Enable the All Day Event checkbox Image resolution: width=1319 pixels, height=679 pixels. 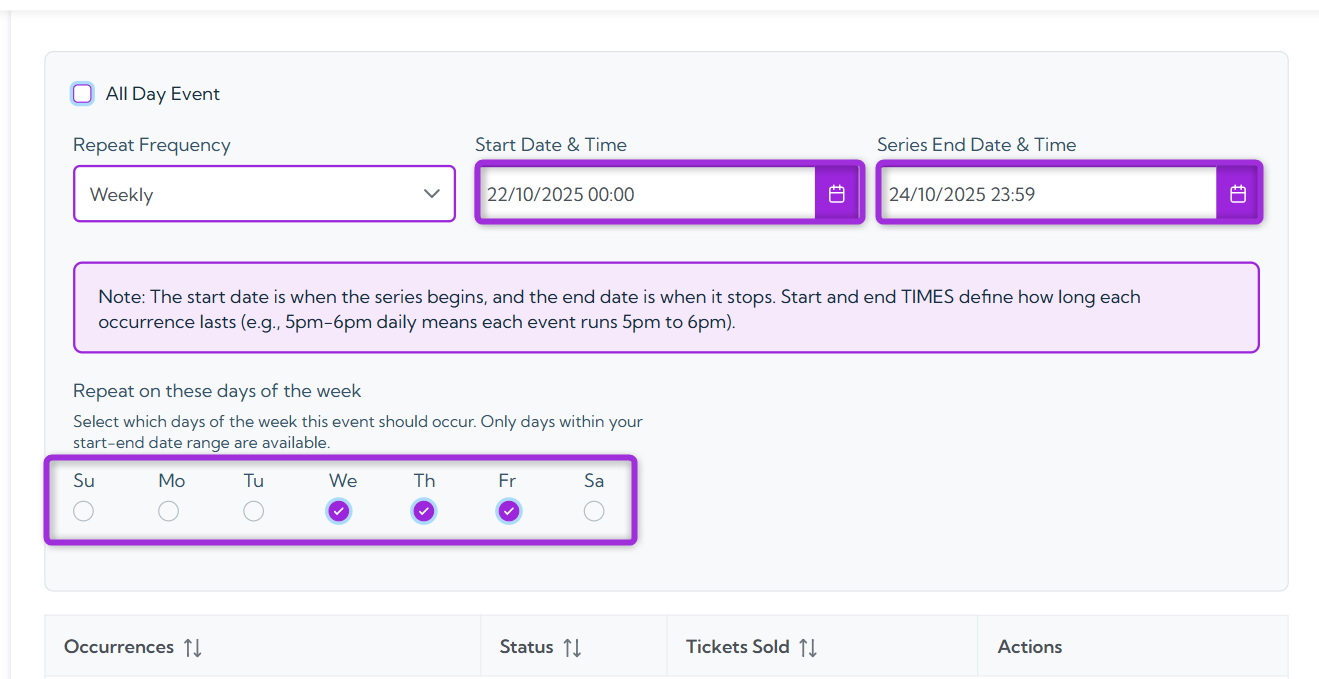(x=83, y=94)
